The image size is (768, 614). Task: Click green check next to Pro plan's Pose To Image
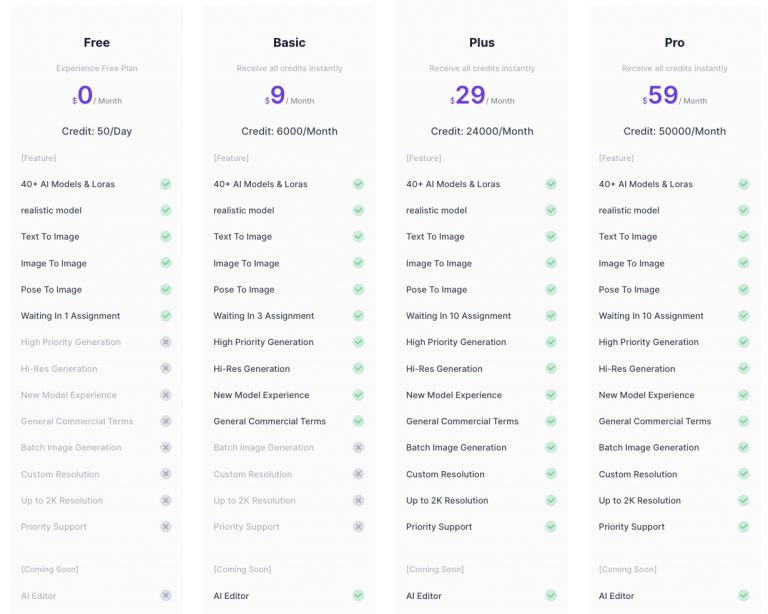point(743,290)
